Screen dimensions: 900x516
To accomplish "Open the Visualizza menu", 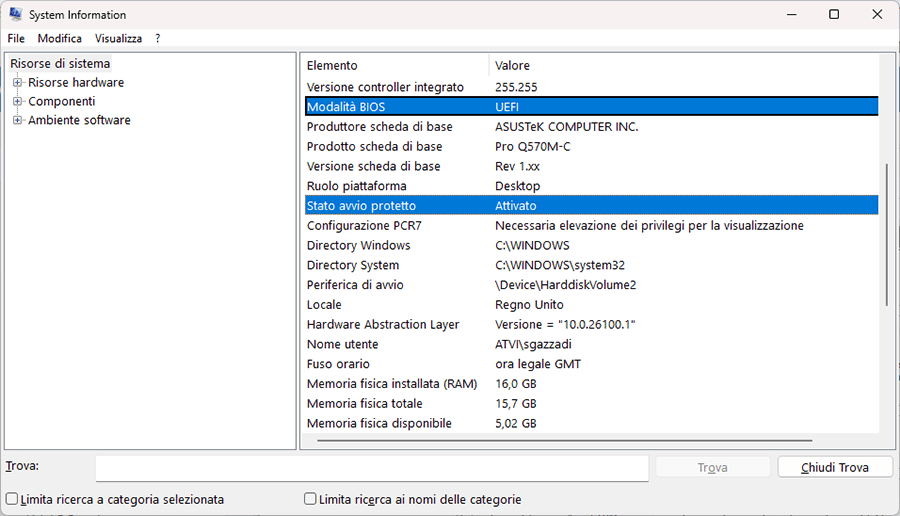I will pos(118,38).
